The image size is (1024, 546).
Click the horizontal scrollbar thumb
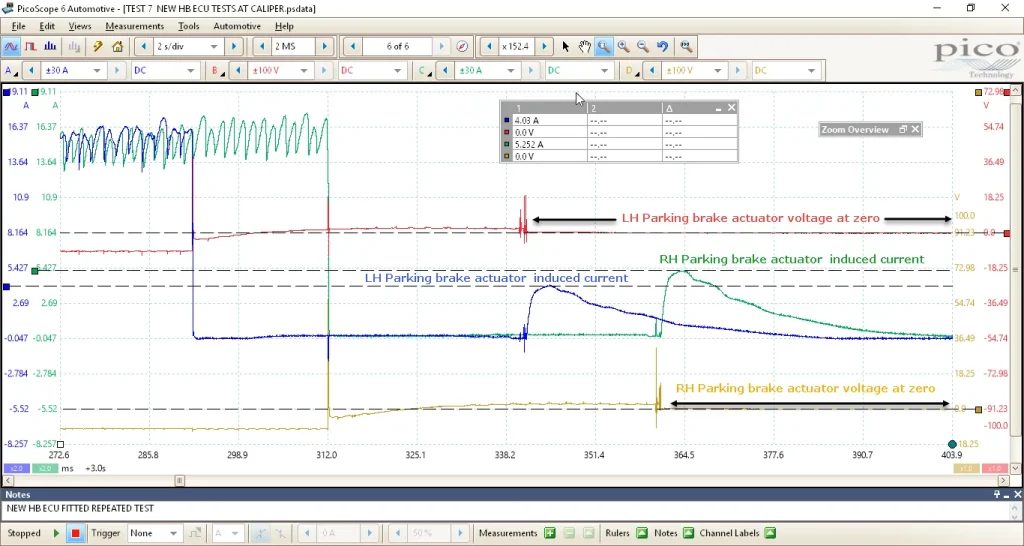(180, 481)
